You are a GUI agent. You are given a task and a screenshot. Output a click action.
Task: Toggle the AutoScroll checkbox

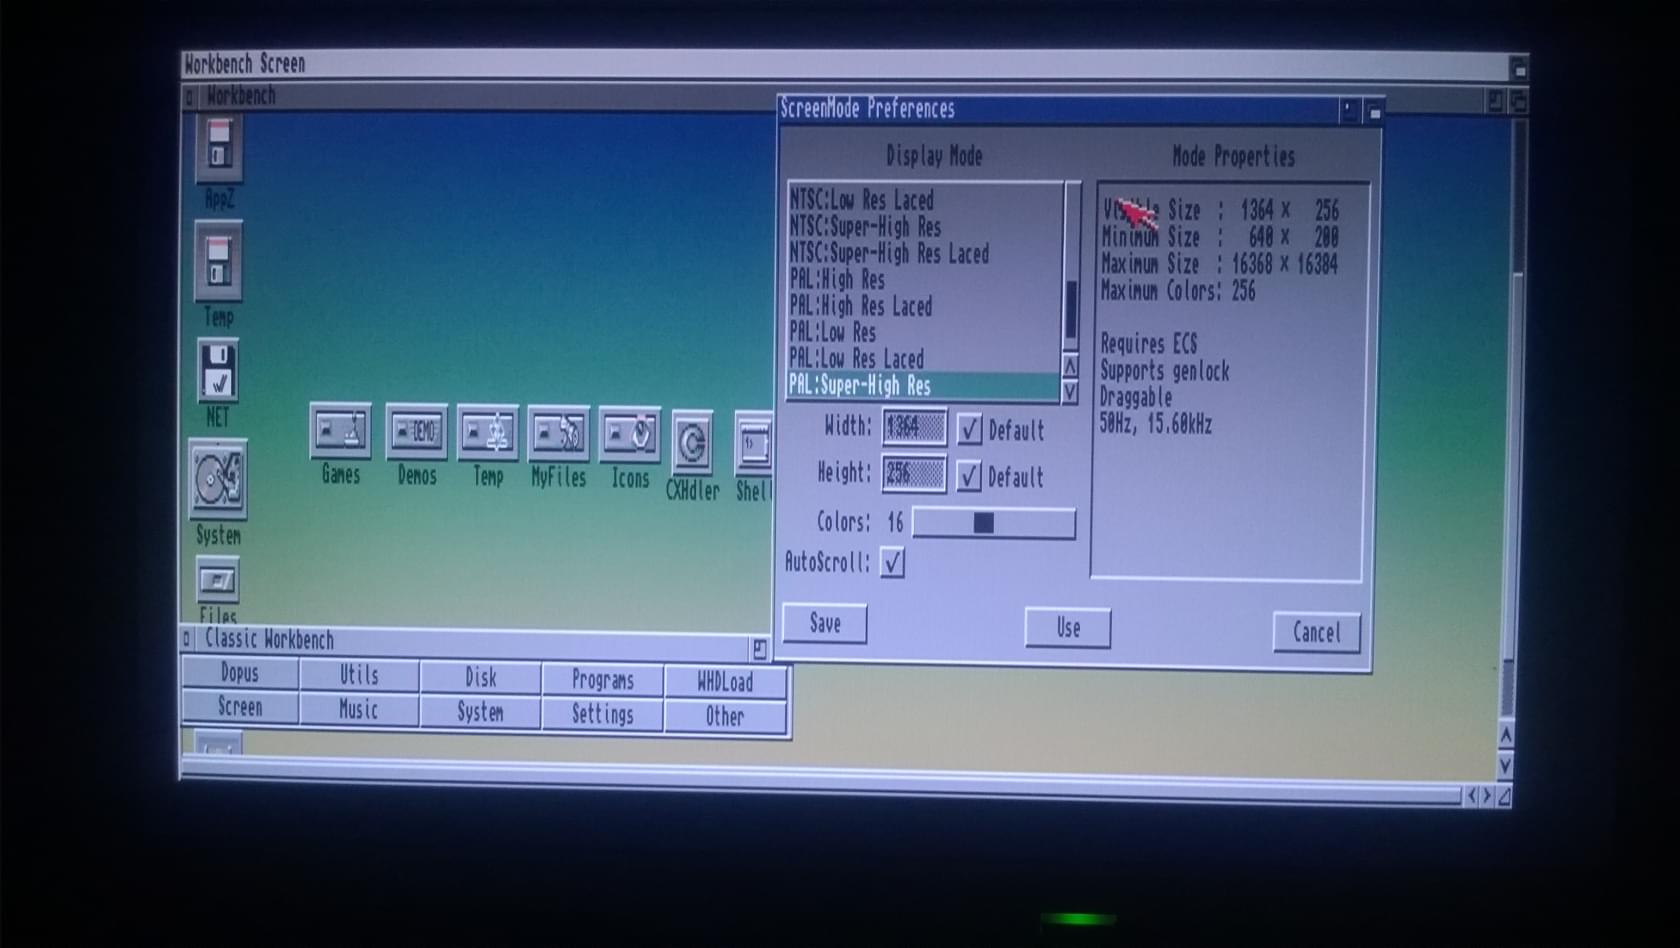click(892, 563)
